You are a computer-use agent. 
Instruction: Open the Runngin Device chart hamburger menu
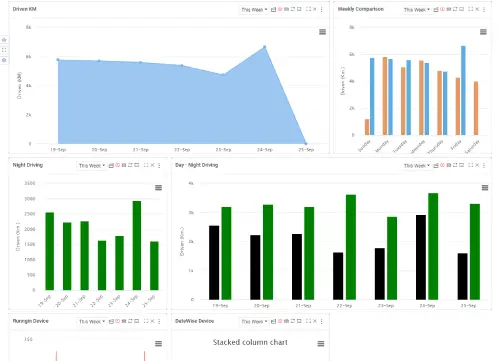159,343
